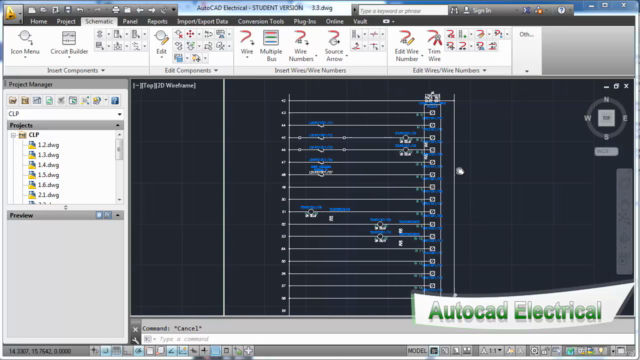640x360 pixels.
Task: Click the save icon in quick access toolbar
Action: 68,10
